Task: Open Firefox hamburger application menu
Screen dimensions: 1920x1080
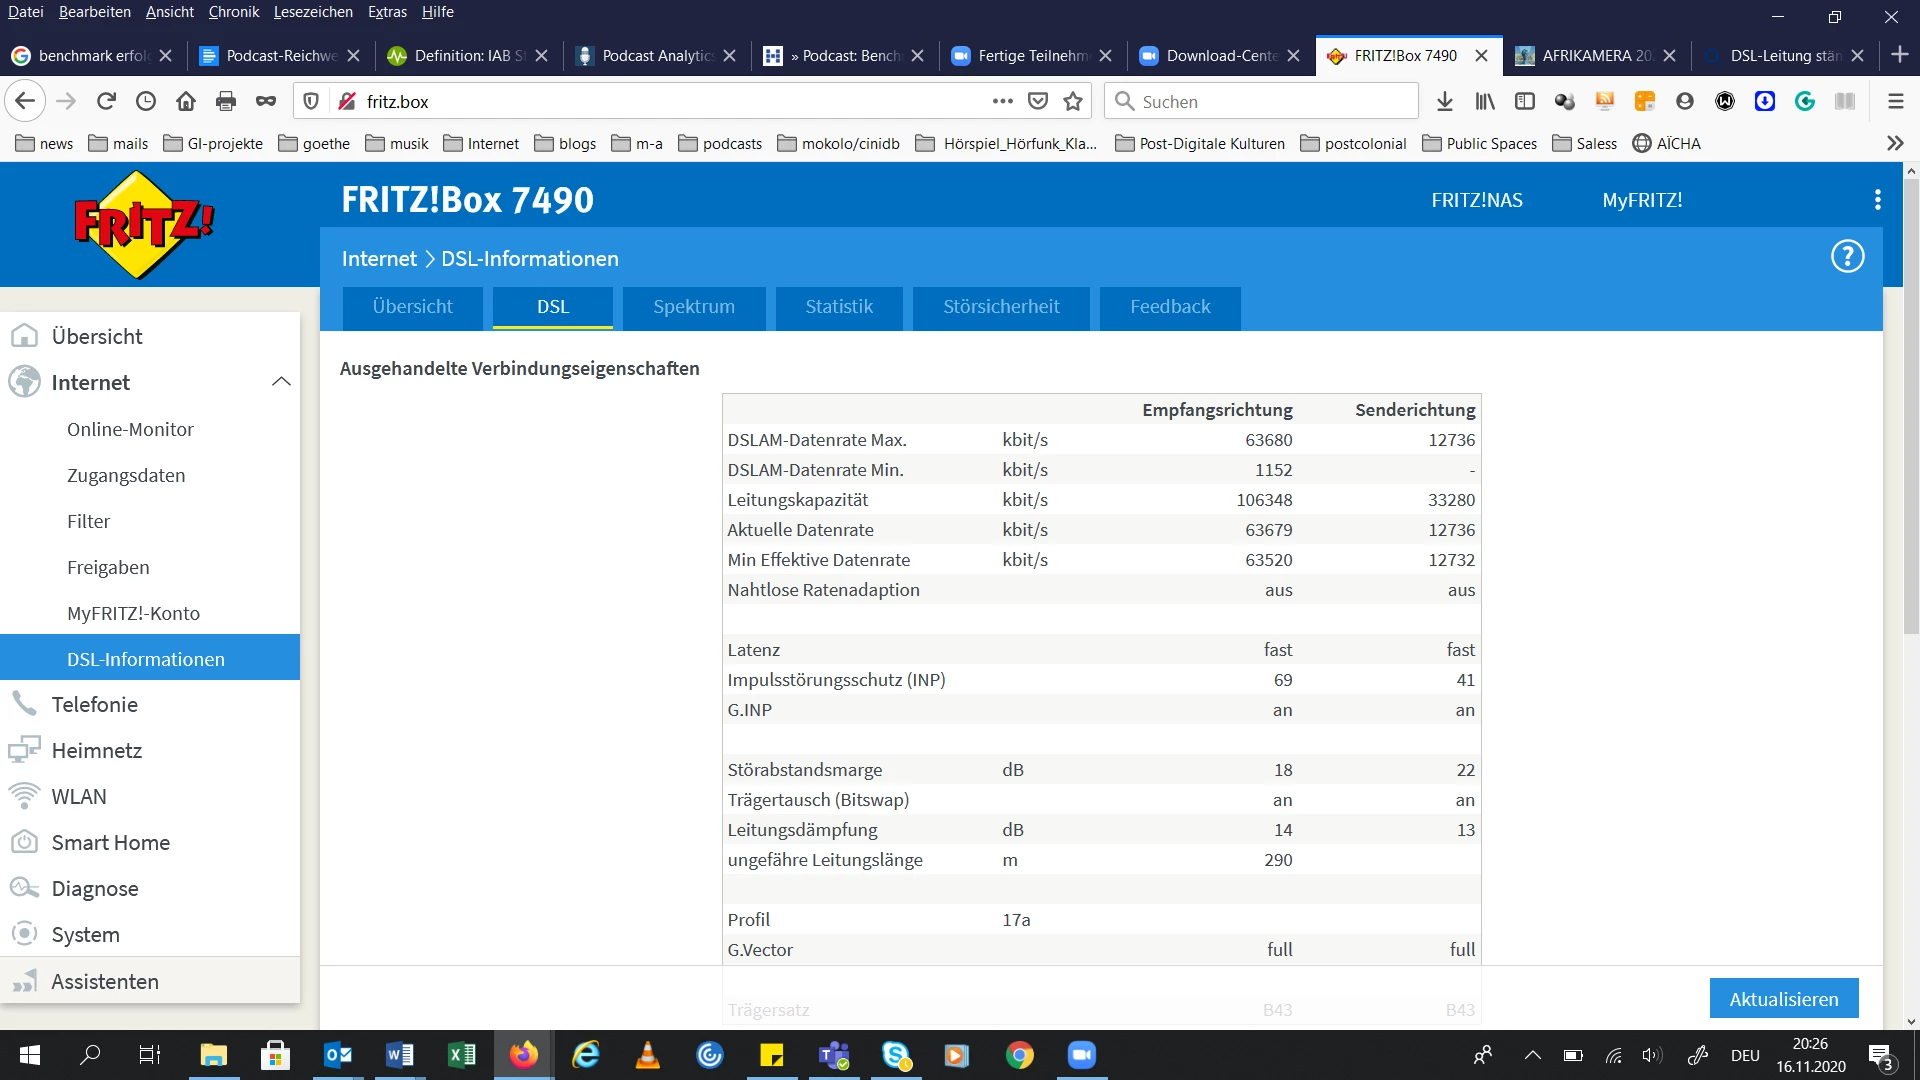Action: [x=1895, y=101]
